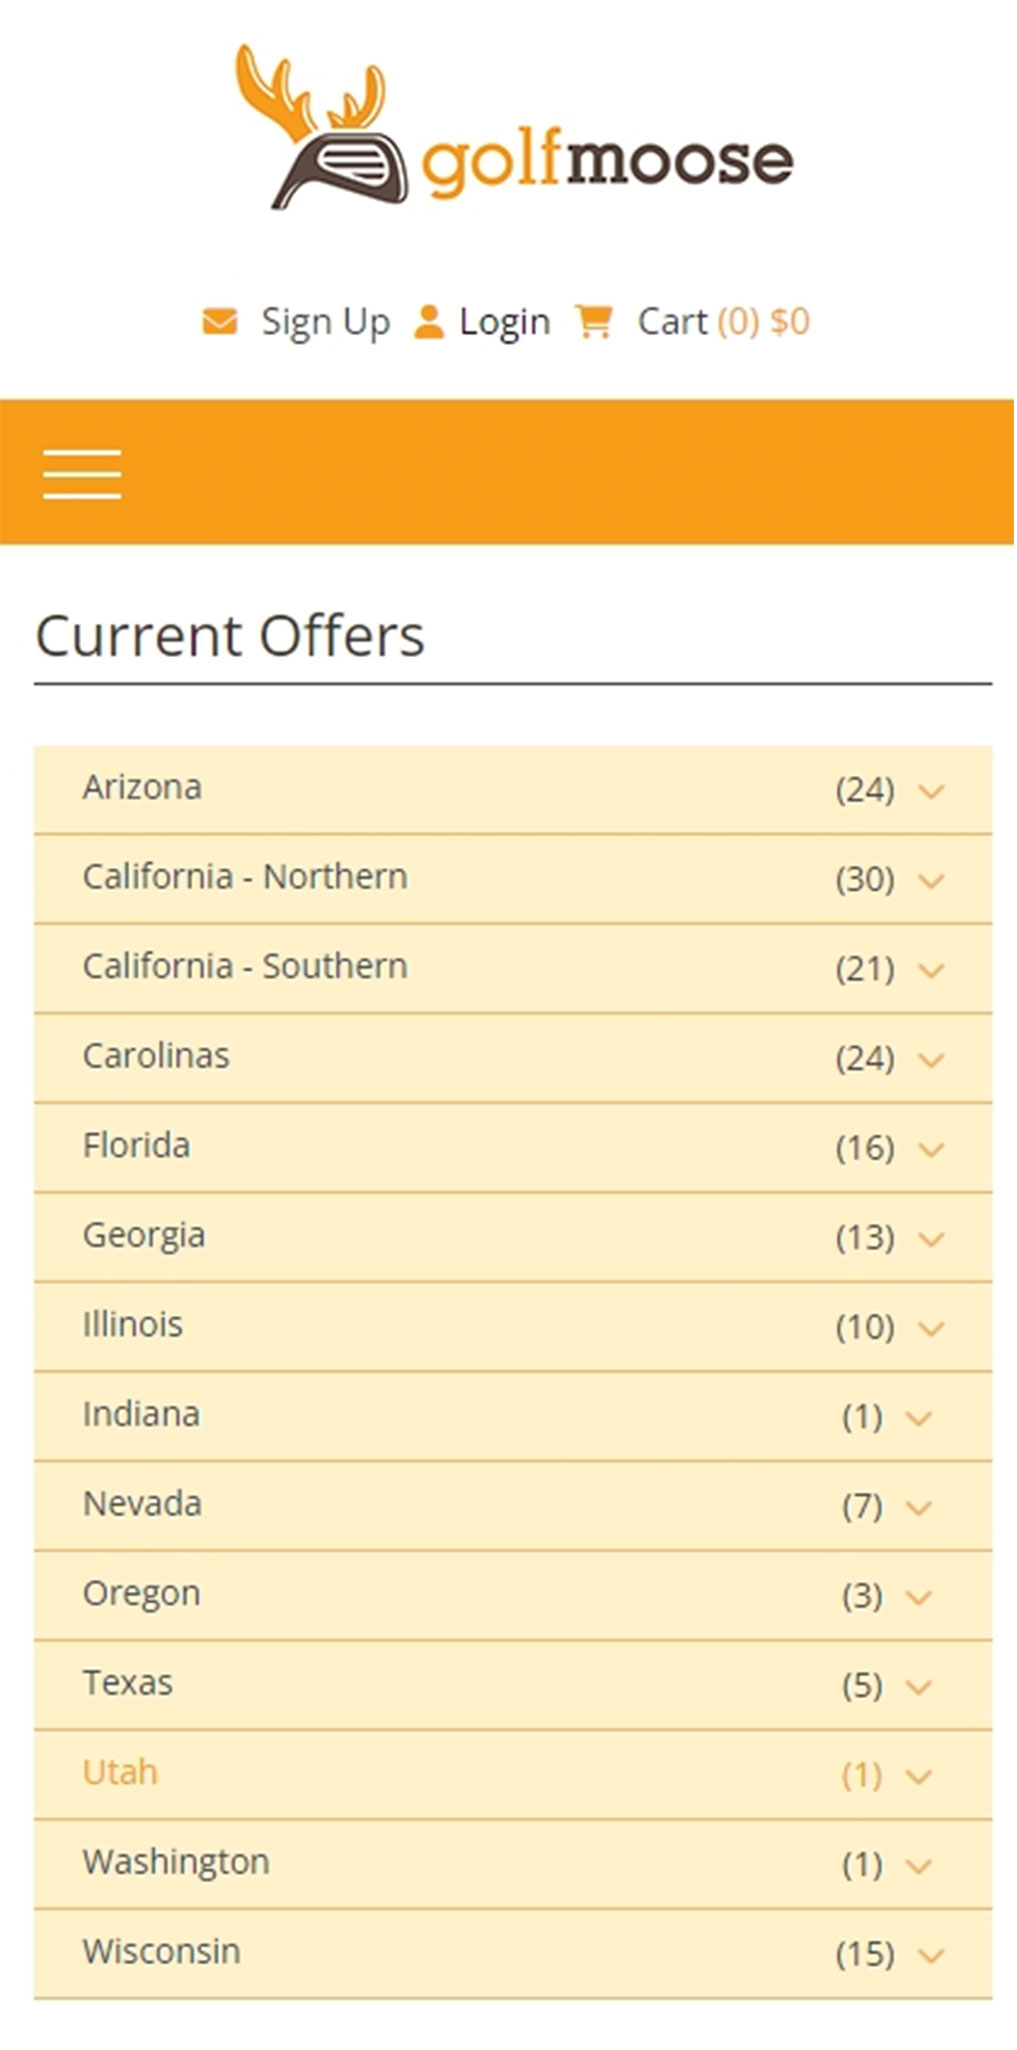This screenshot has height=2050, width=1017.
Task: Select California - Southern region
Action: click(245, 966)
